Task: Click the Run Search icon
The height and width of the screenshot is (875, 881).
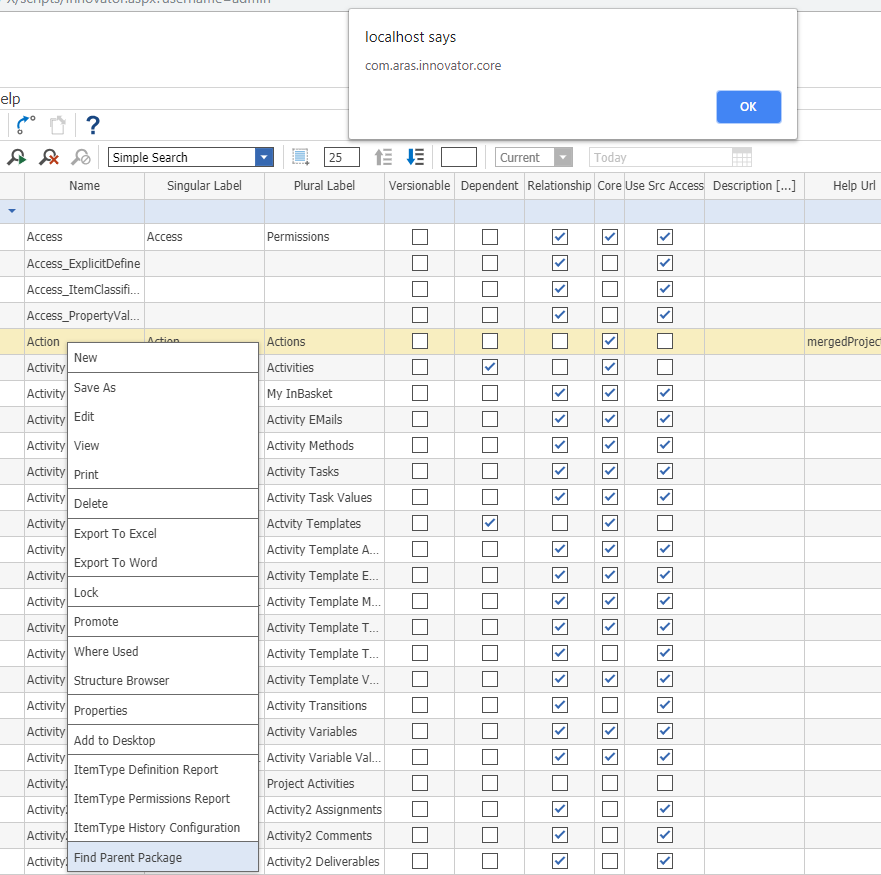Action: point(16,157)
